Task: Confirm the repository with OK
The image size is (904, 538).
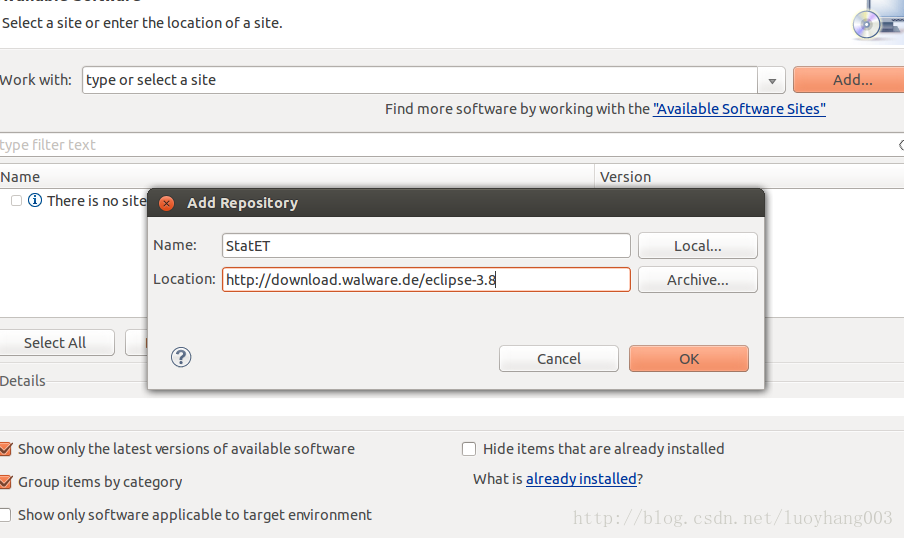Action: tap(689, 359)
